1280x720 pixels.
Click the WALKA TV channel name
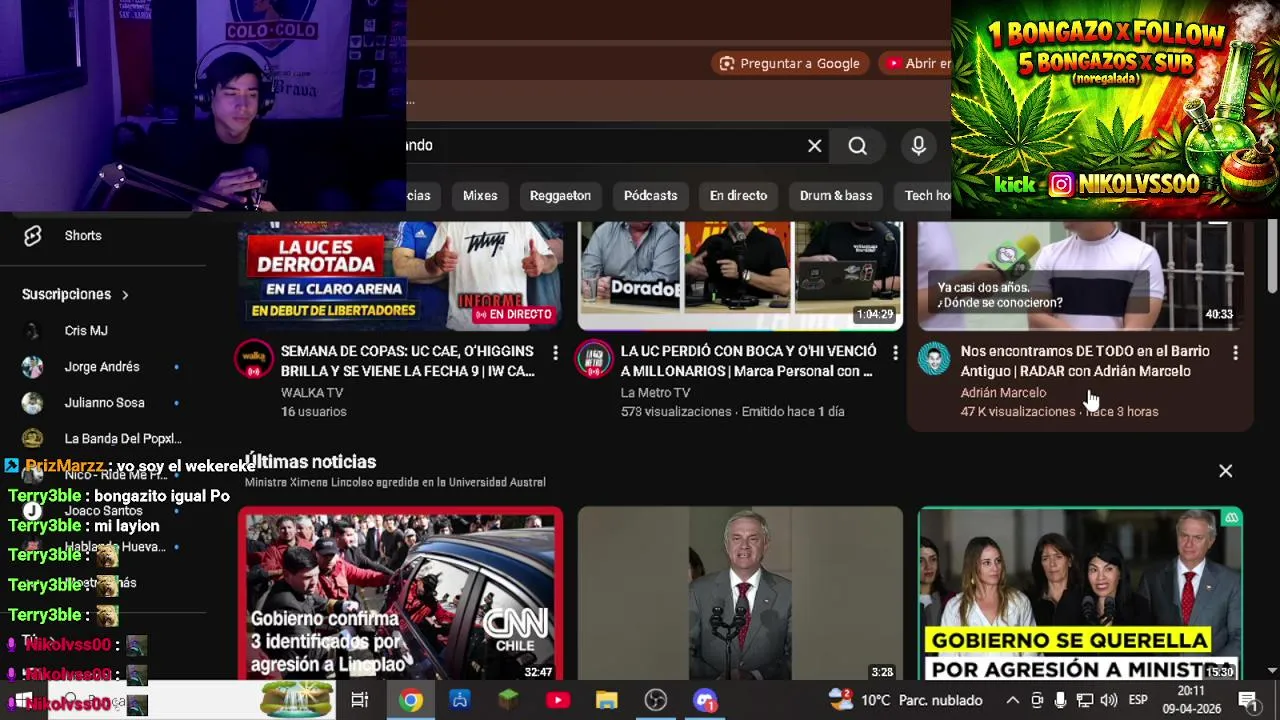click(312, 393)
